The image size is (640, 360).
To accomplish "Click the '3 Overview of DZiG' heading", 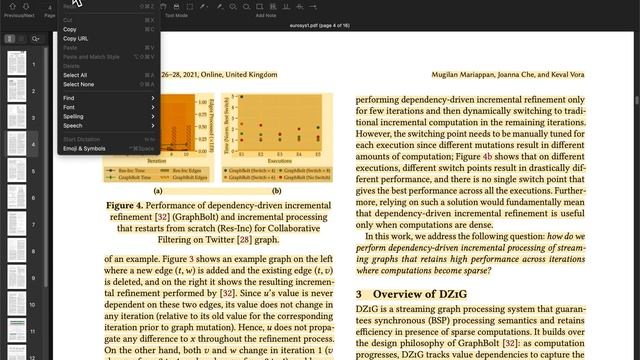I will [411, 294].
